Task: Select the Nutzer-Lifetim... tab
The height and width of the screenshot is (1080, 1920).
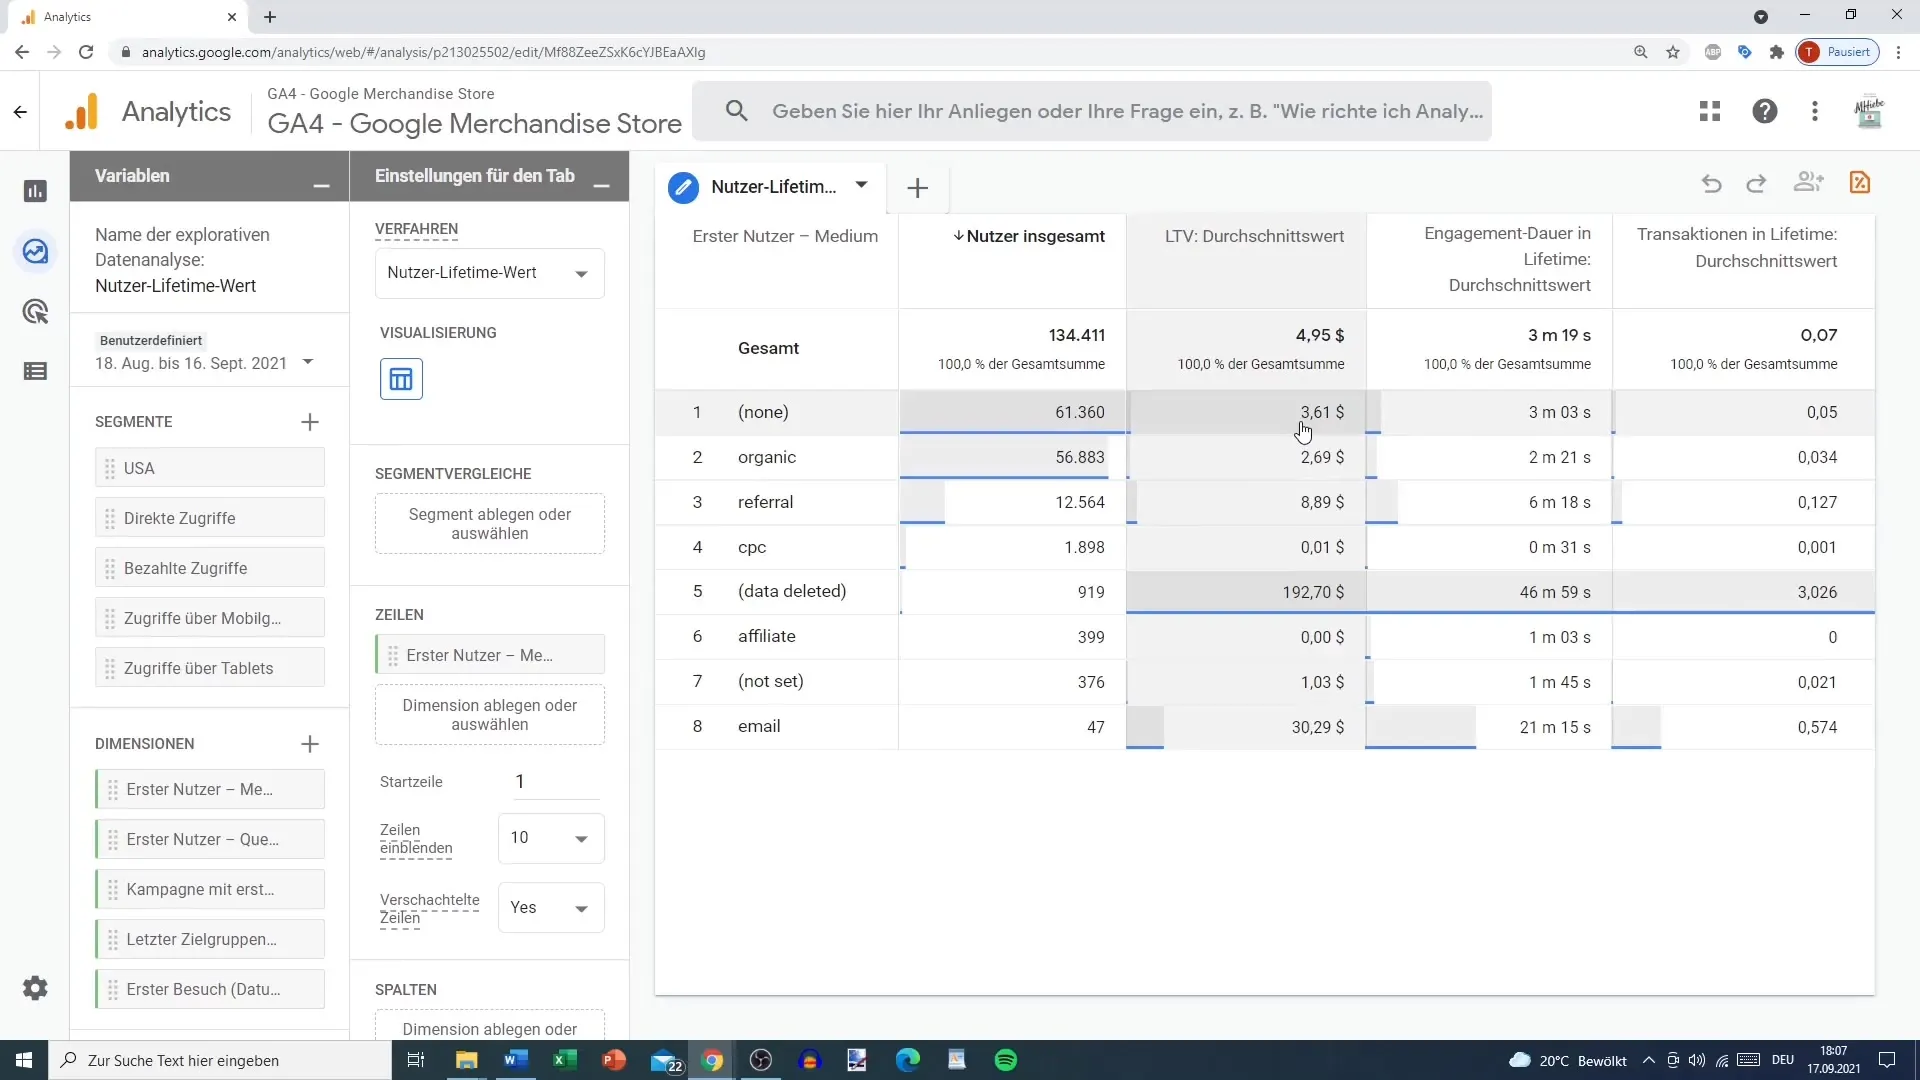Action: (773, 187)
